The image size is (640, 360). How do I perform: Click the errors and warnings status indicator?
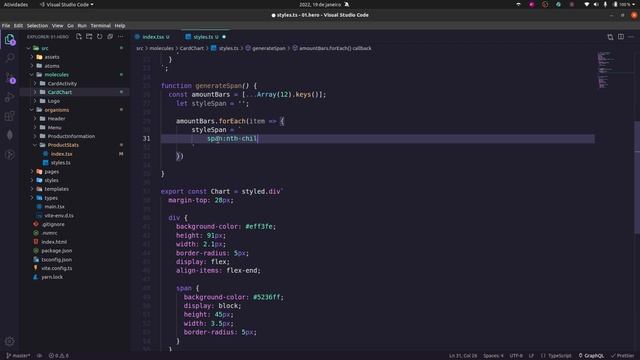click(59, 356)
